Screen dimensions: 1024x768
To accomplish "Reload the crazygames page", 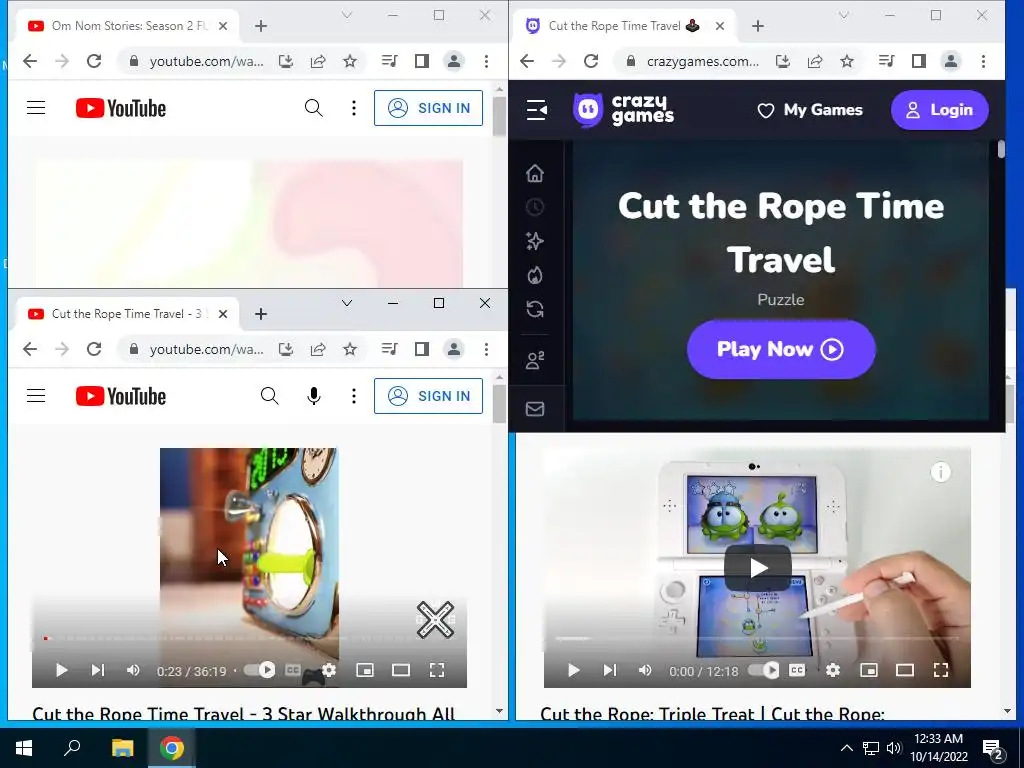I will (x=591, y=61).
